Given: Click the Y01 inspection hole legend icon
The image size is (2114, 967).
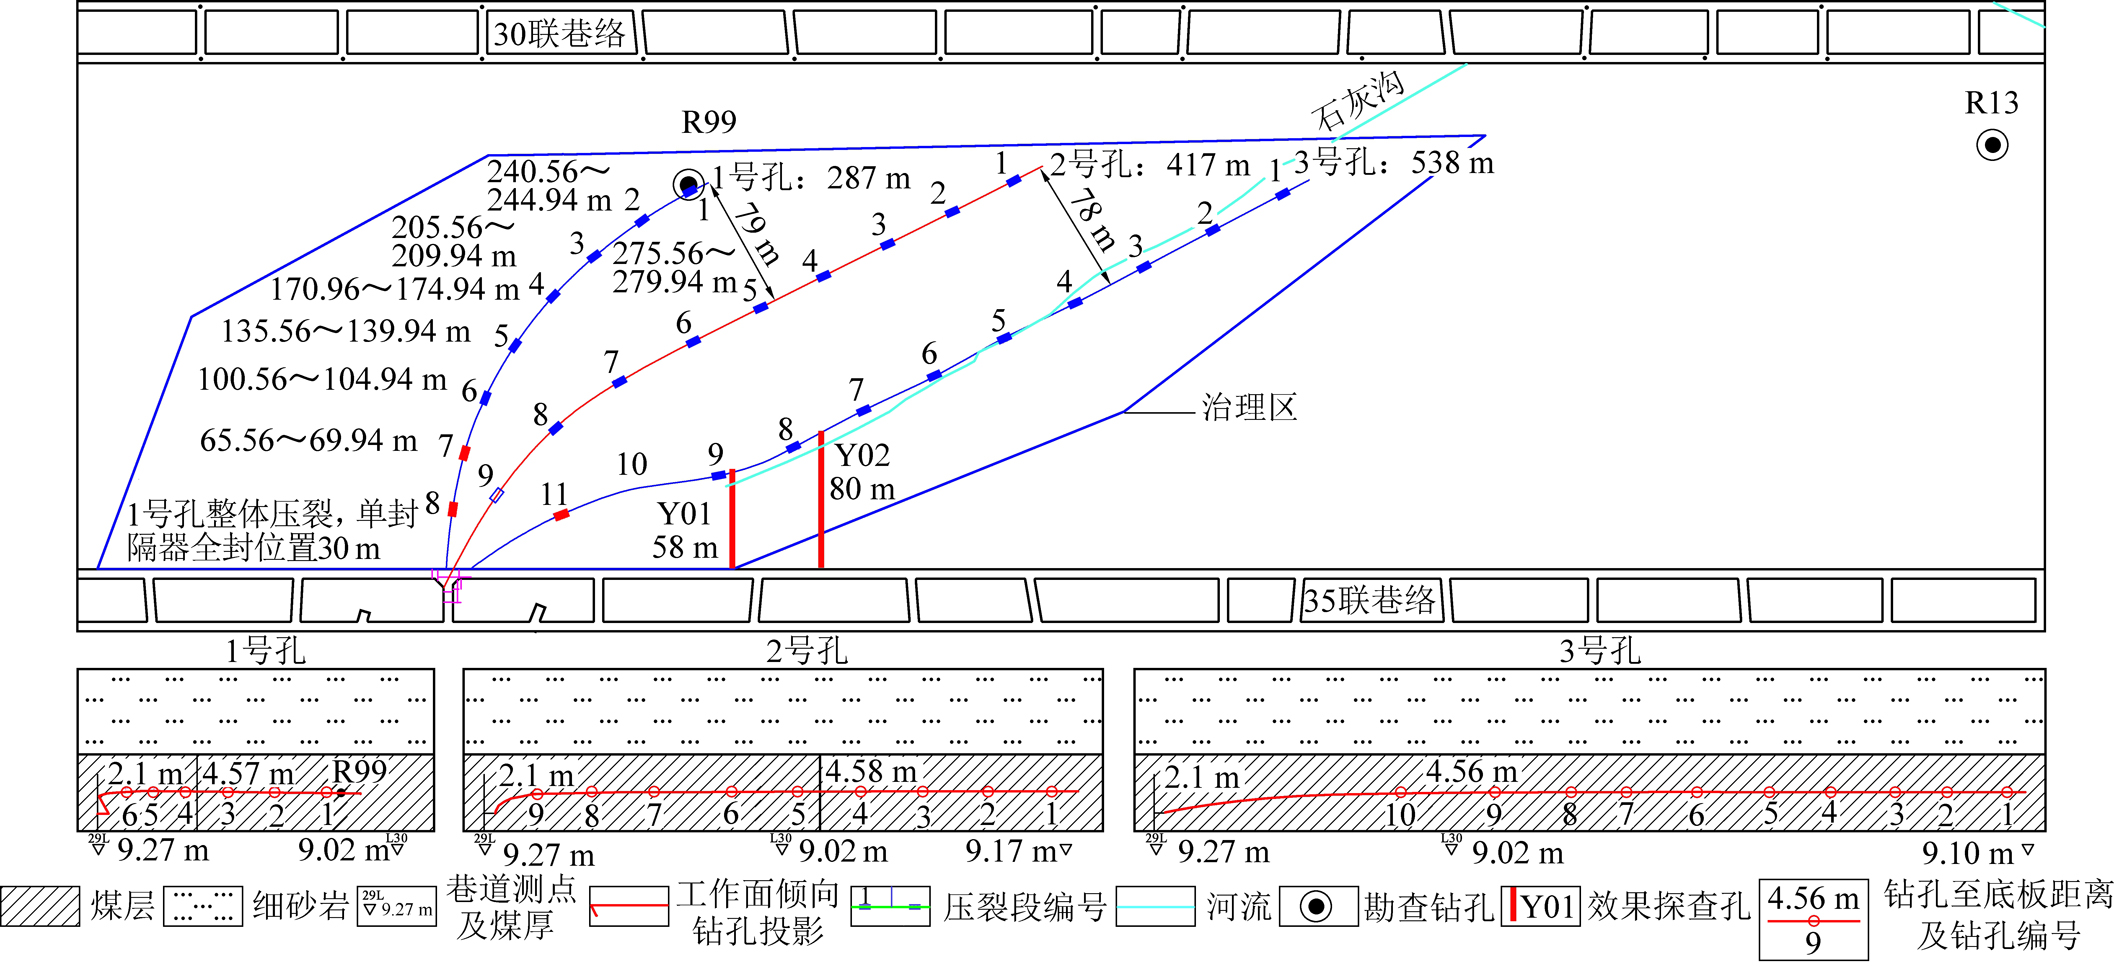Looking at the screenshot, I should [x=1540, y=906].
